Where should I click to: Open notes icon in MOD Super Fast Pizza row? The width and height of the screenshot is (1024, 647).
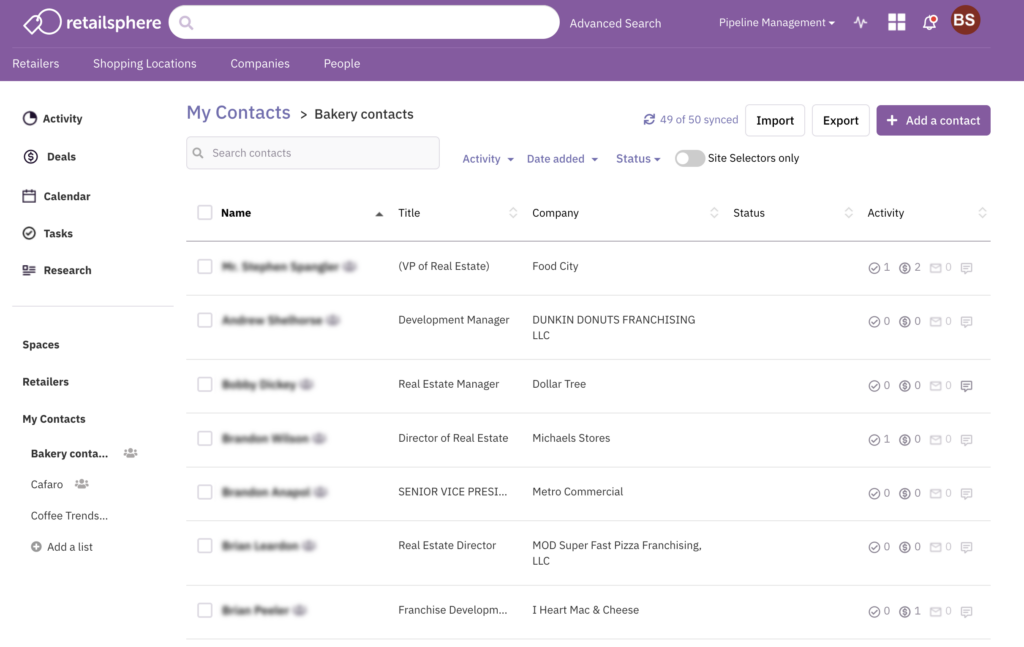[x=967, y=547]
